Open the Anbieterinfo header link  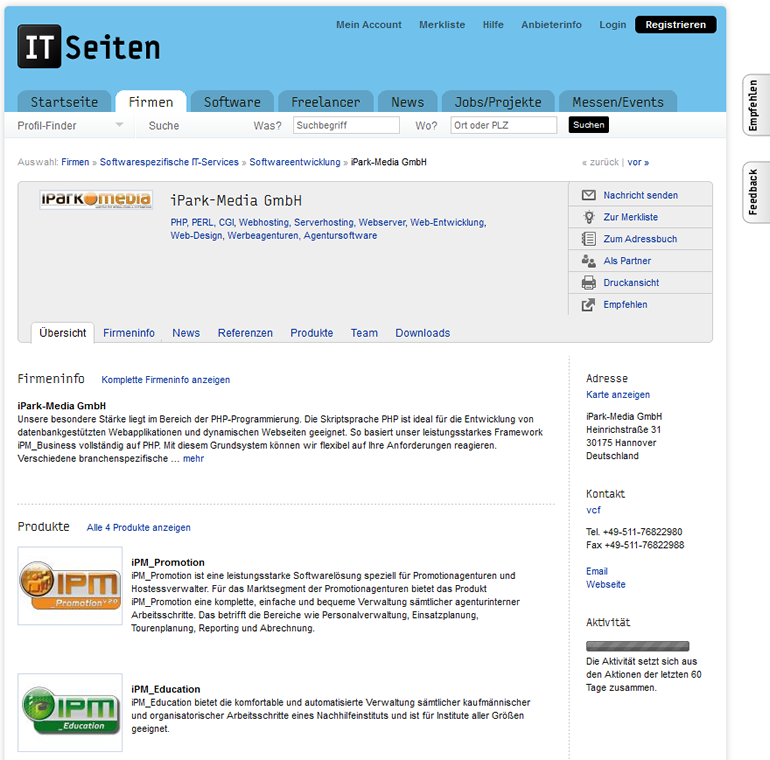(x=551, y=25)
